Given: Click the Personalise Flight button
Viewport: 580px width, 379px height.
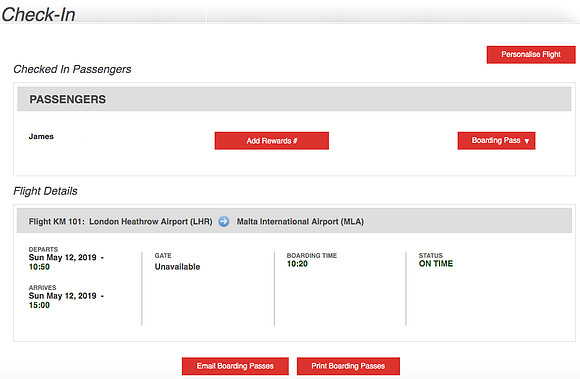Looking at the screenshot, I should click(x=531, y=55).
